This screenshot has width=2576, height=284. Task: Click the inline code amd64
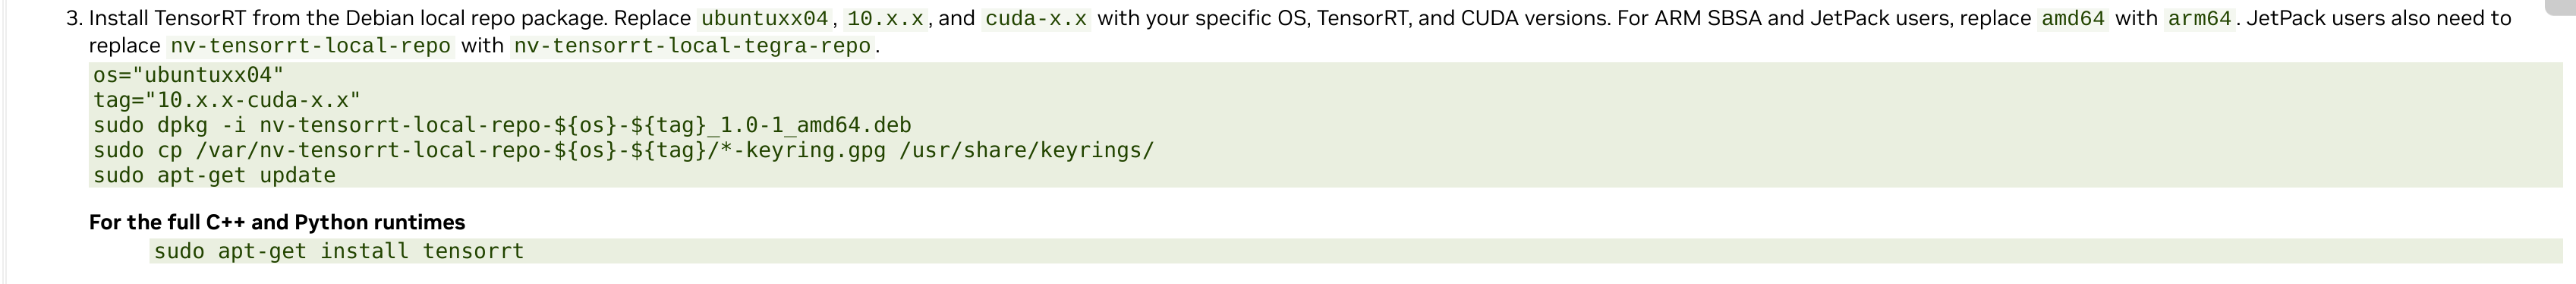tap(2073, 19)
